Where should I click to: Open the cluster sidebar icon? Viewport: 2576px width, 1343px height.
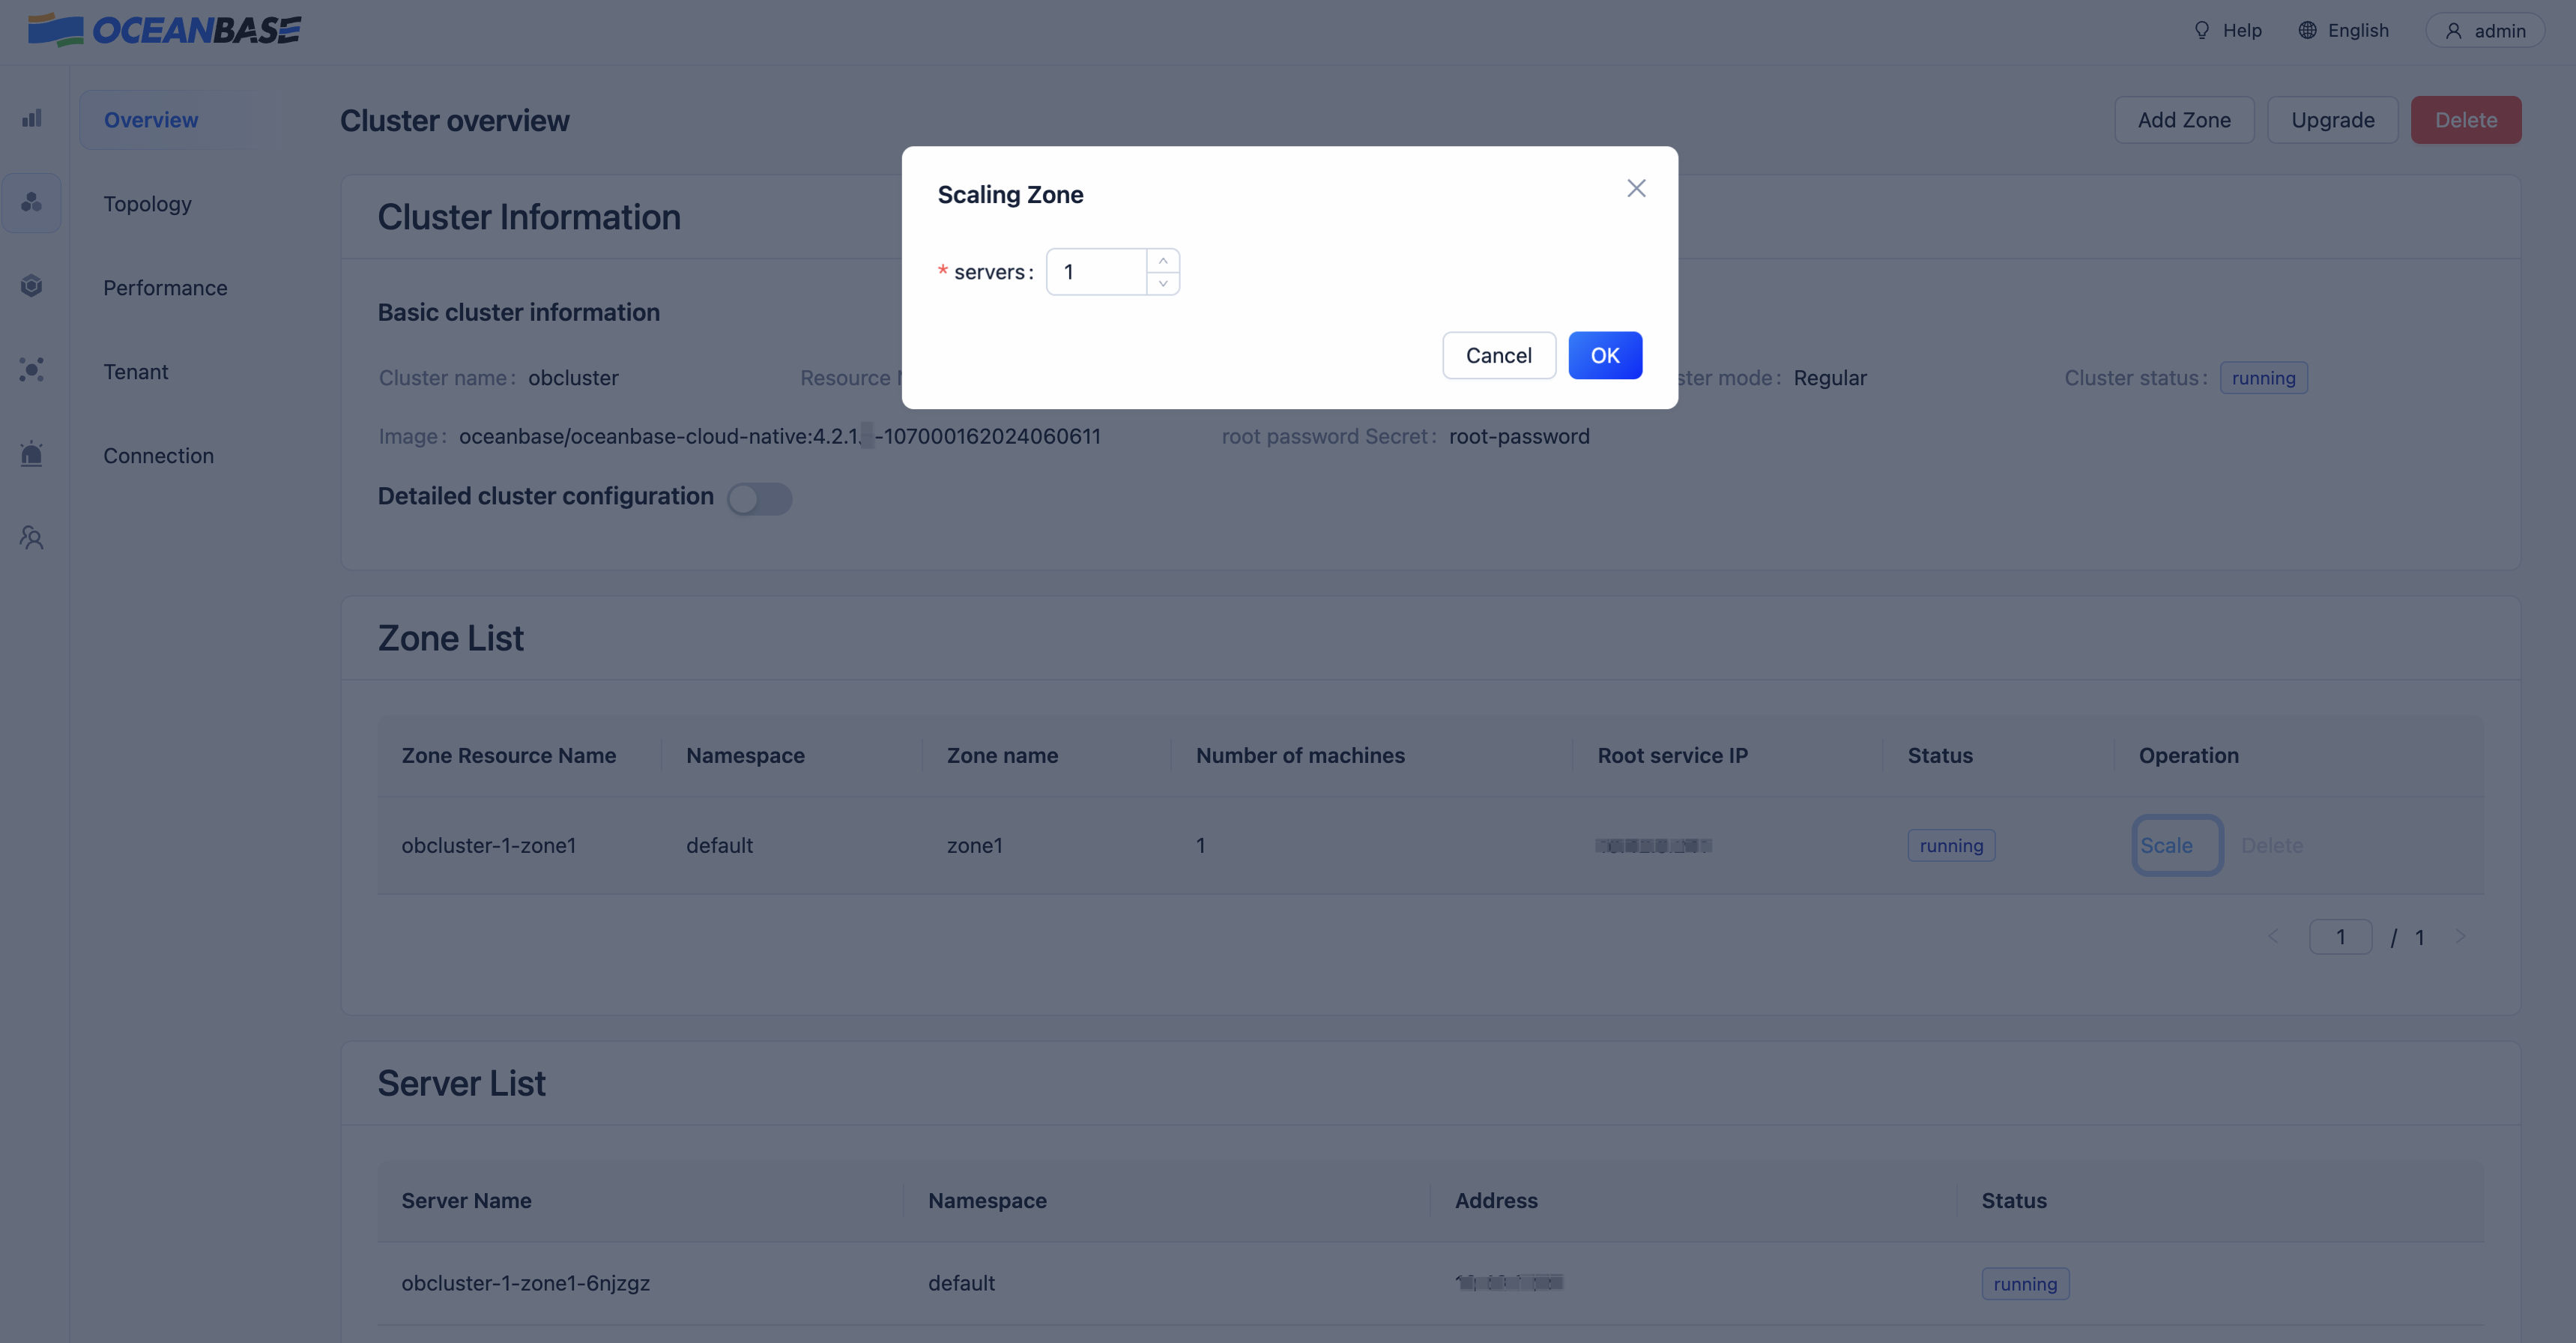[x=32, y=203]
